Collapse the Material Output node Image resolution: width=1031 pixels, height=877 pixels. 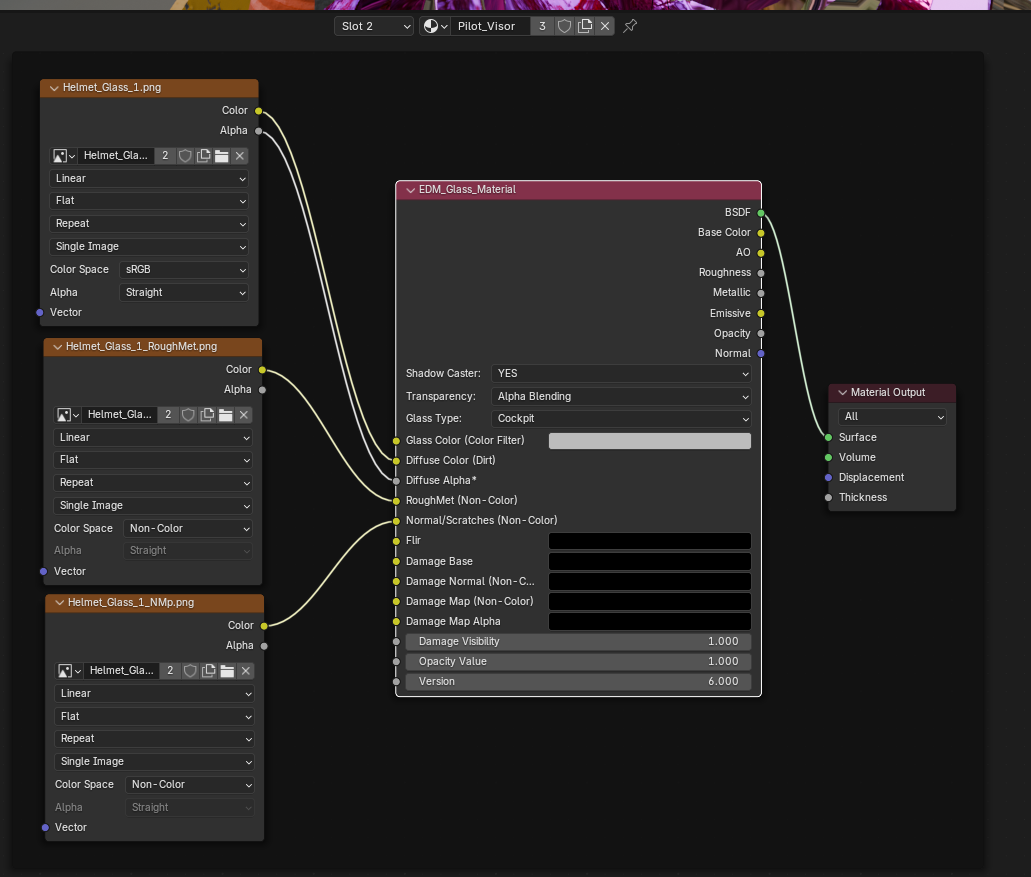[842, 392]
